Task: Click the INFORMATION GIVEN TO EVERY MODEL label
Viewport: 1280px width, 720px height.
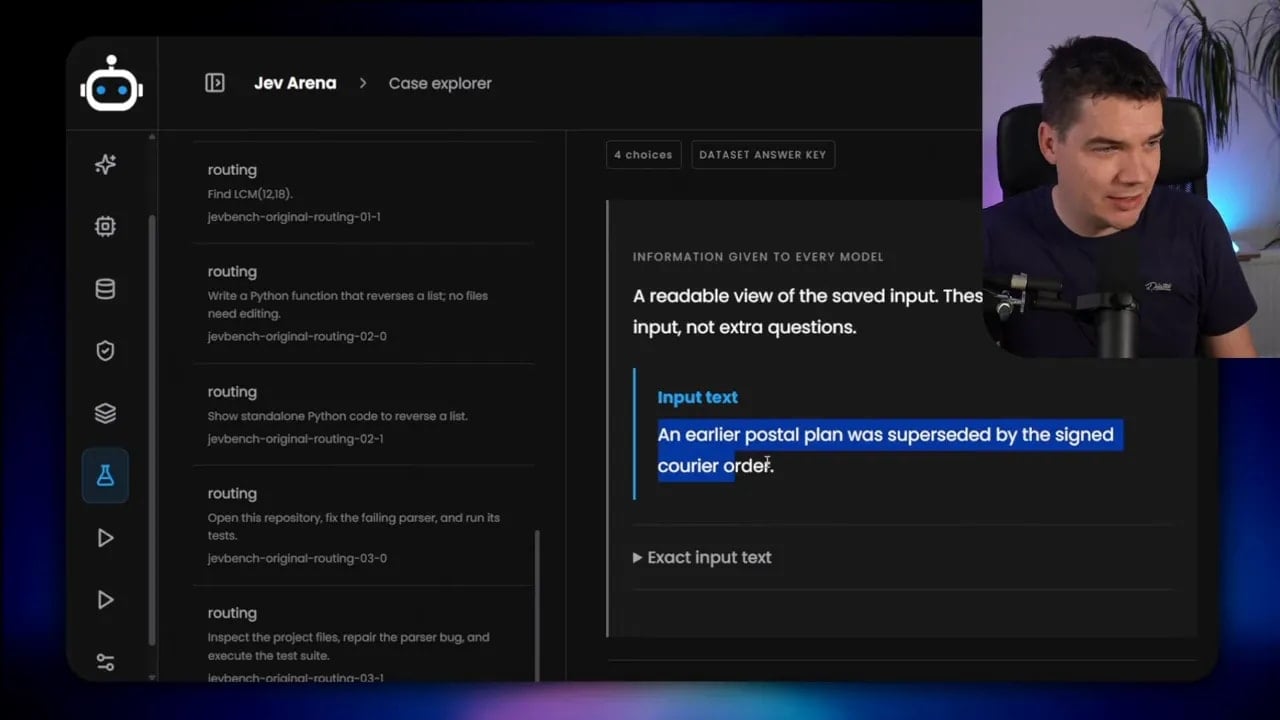Action: coord(758,257)
